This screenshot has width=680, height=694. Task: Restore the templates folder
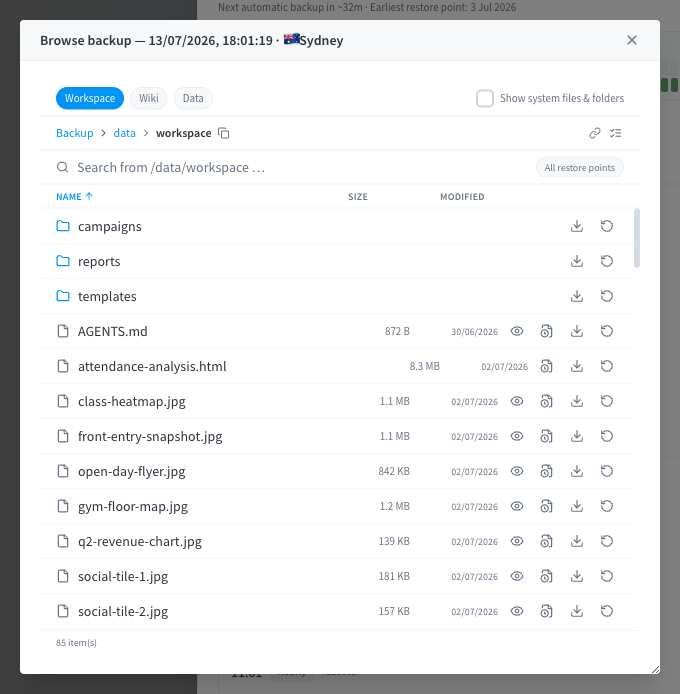[x=607, y=296]
